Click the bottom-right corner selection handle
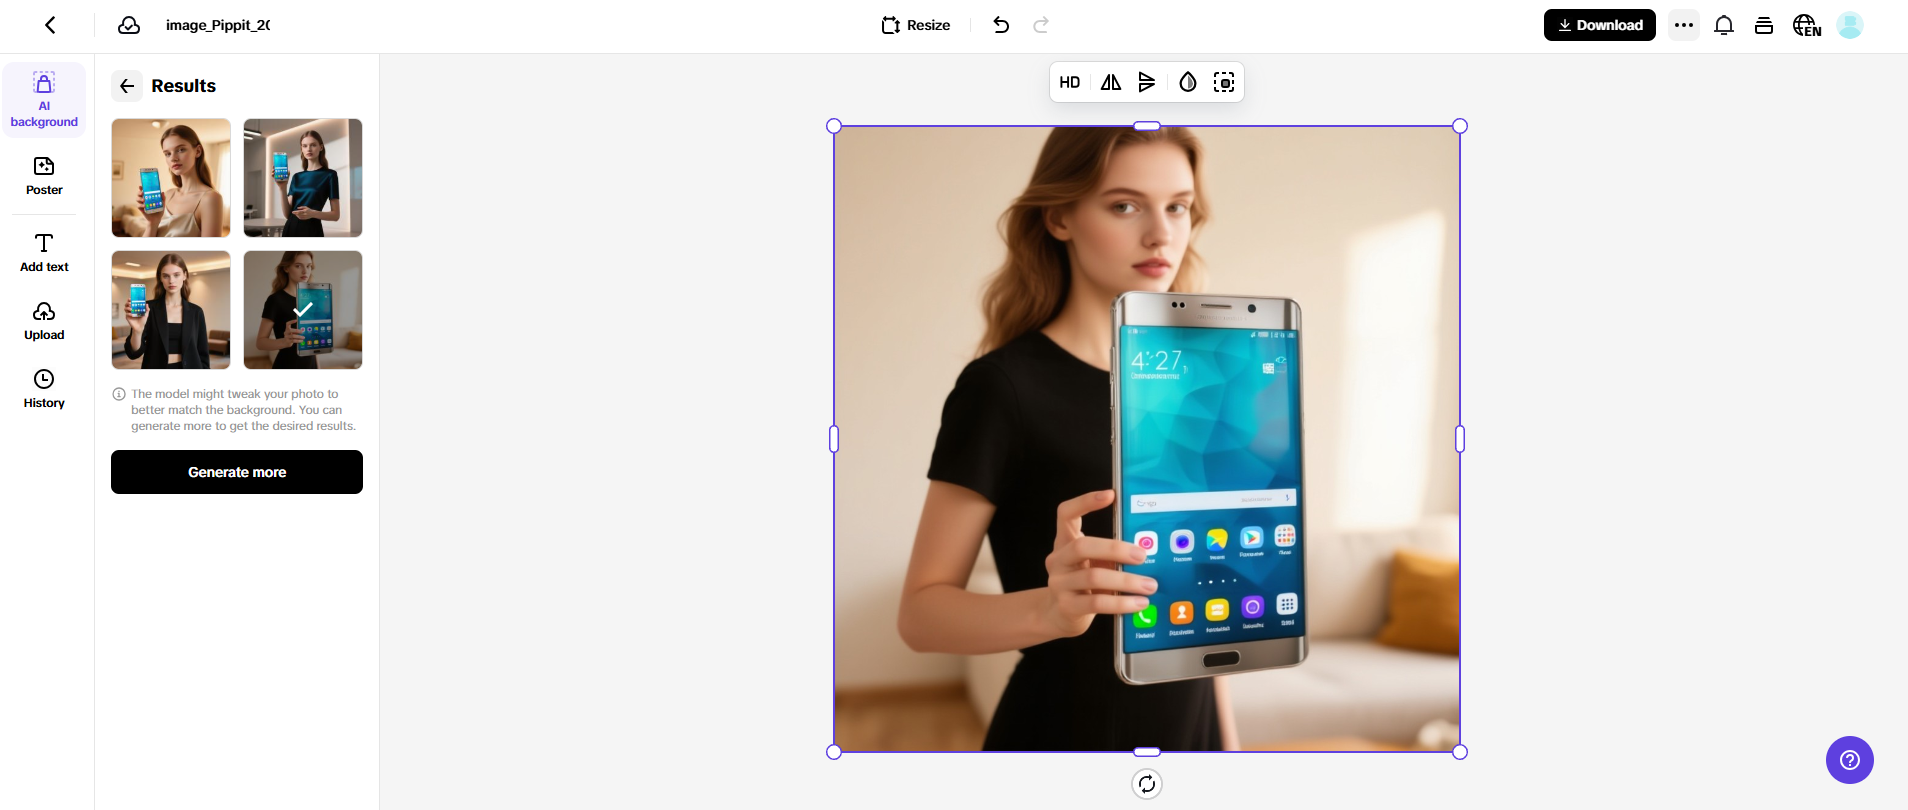 tap(1460, 752)
